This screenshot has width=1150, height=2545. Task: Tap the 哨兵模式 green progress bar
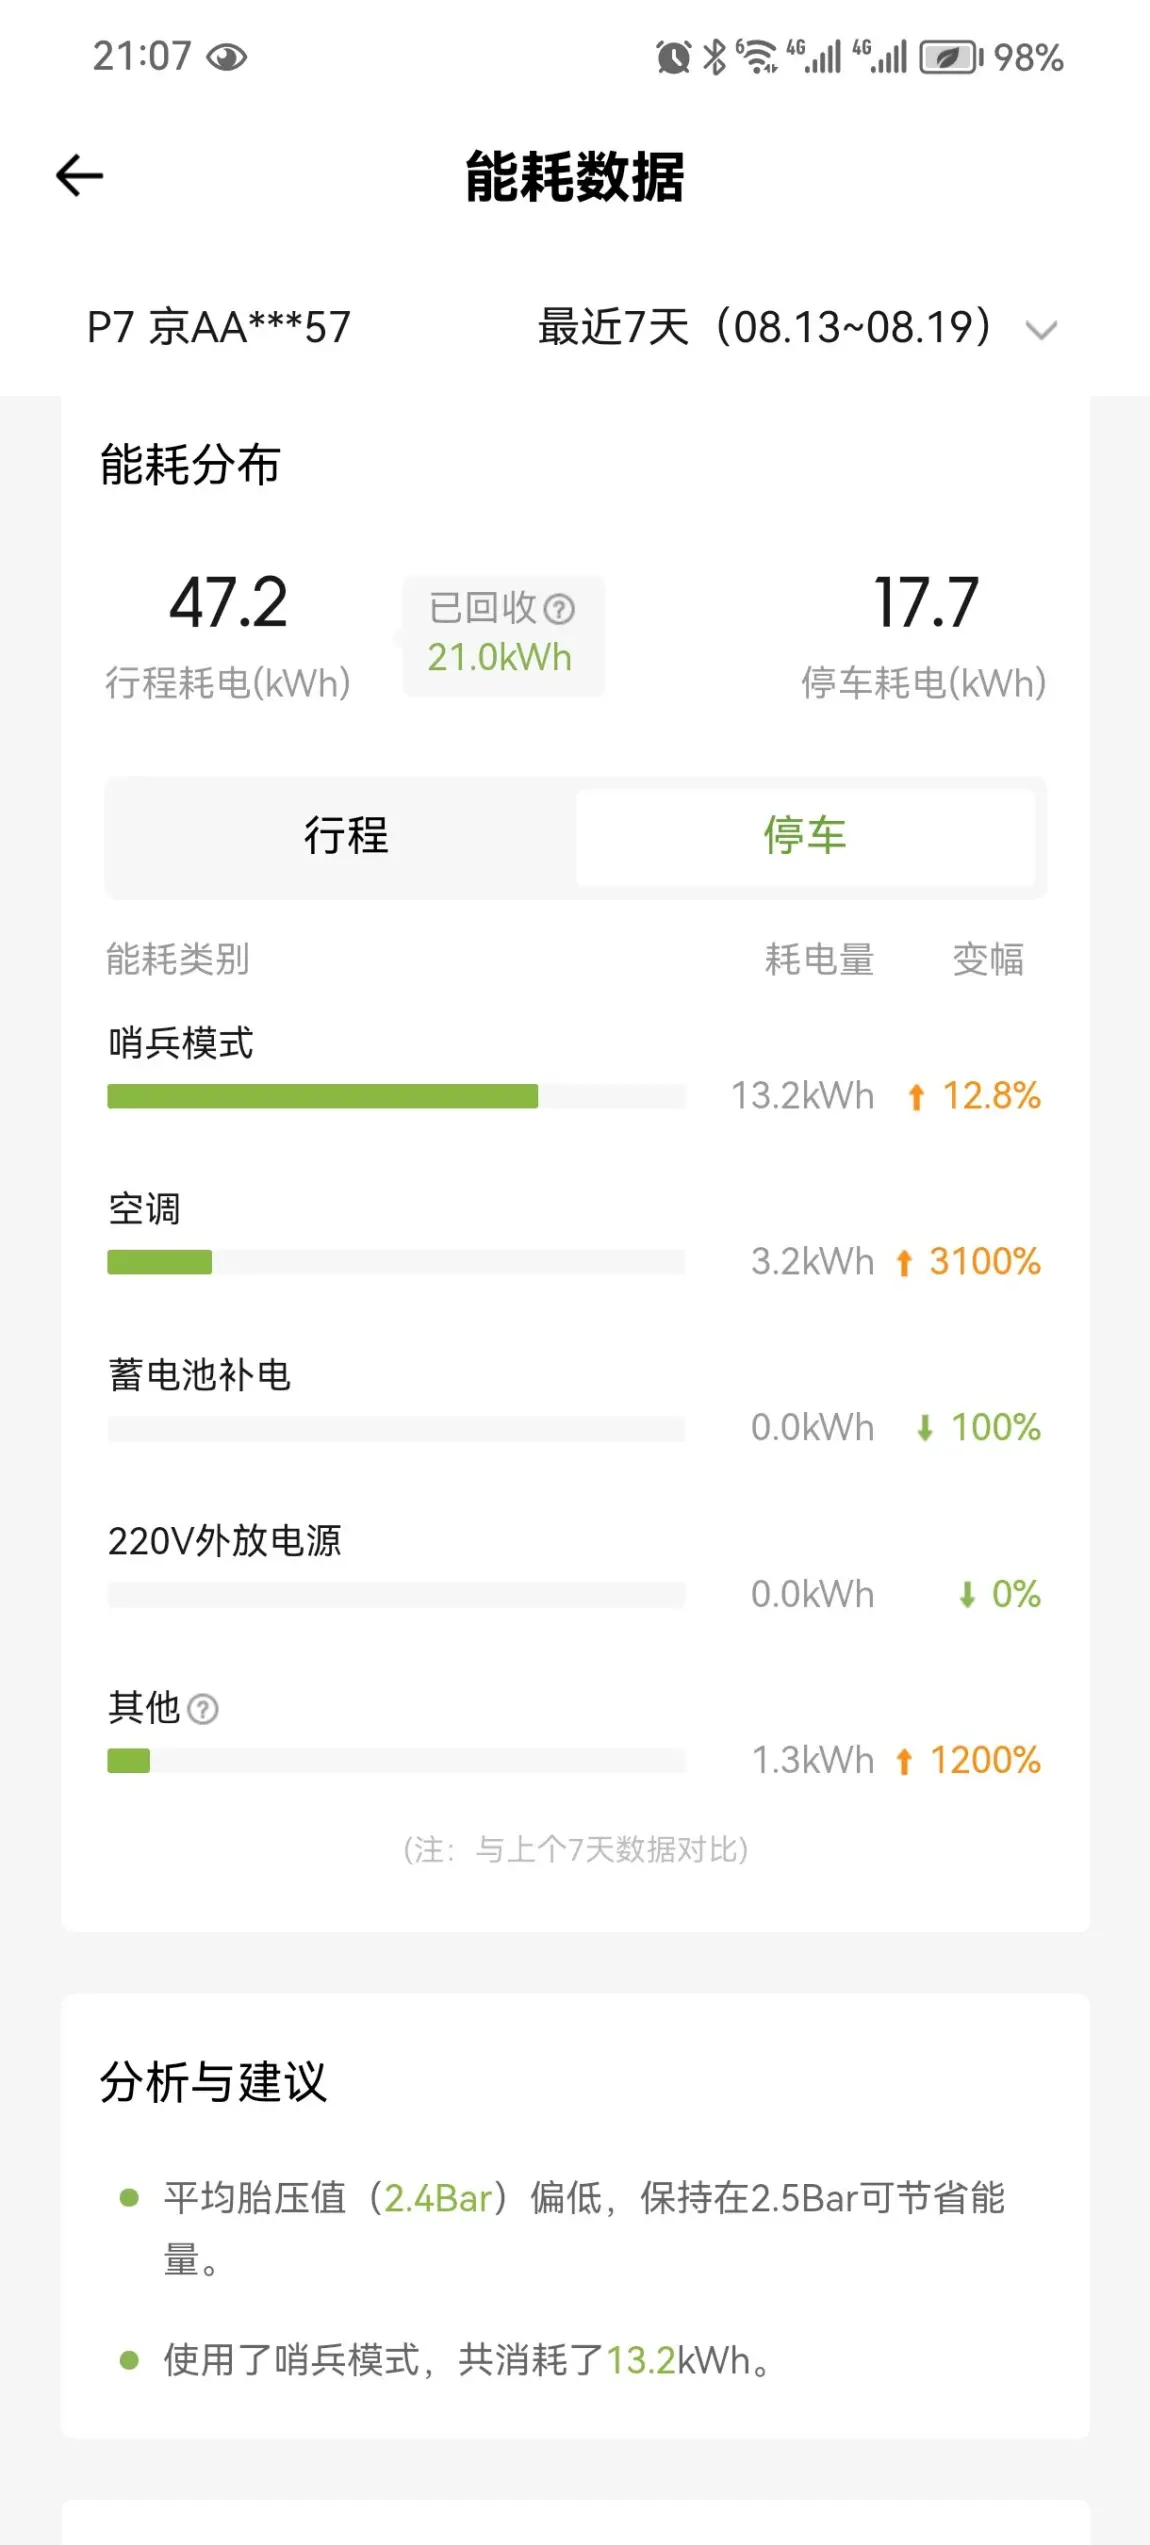(322, 1096)
